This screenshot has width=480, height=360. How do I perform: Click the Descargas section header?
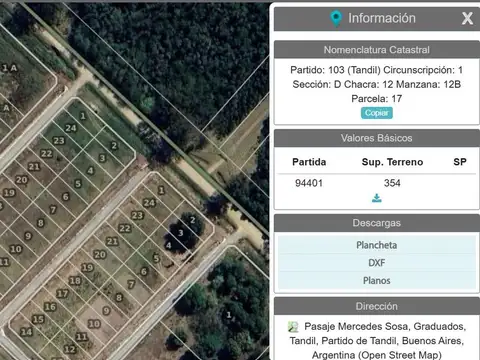tap(377, 223)
